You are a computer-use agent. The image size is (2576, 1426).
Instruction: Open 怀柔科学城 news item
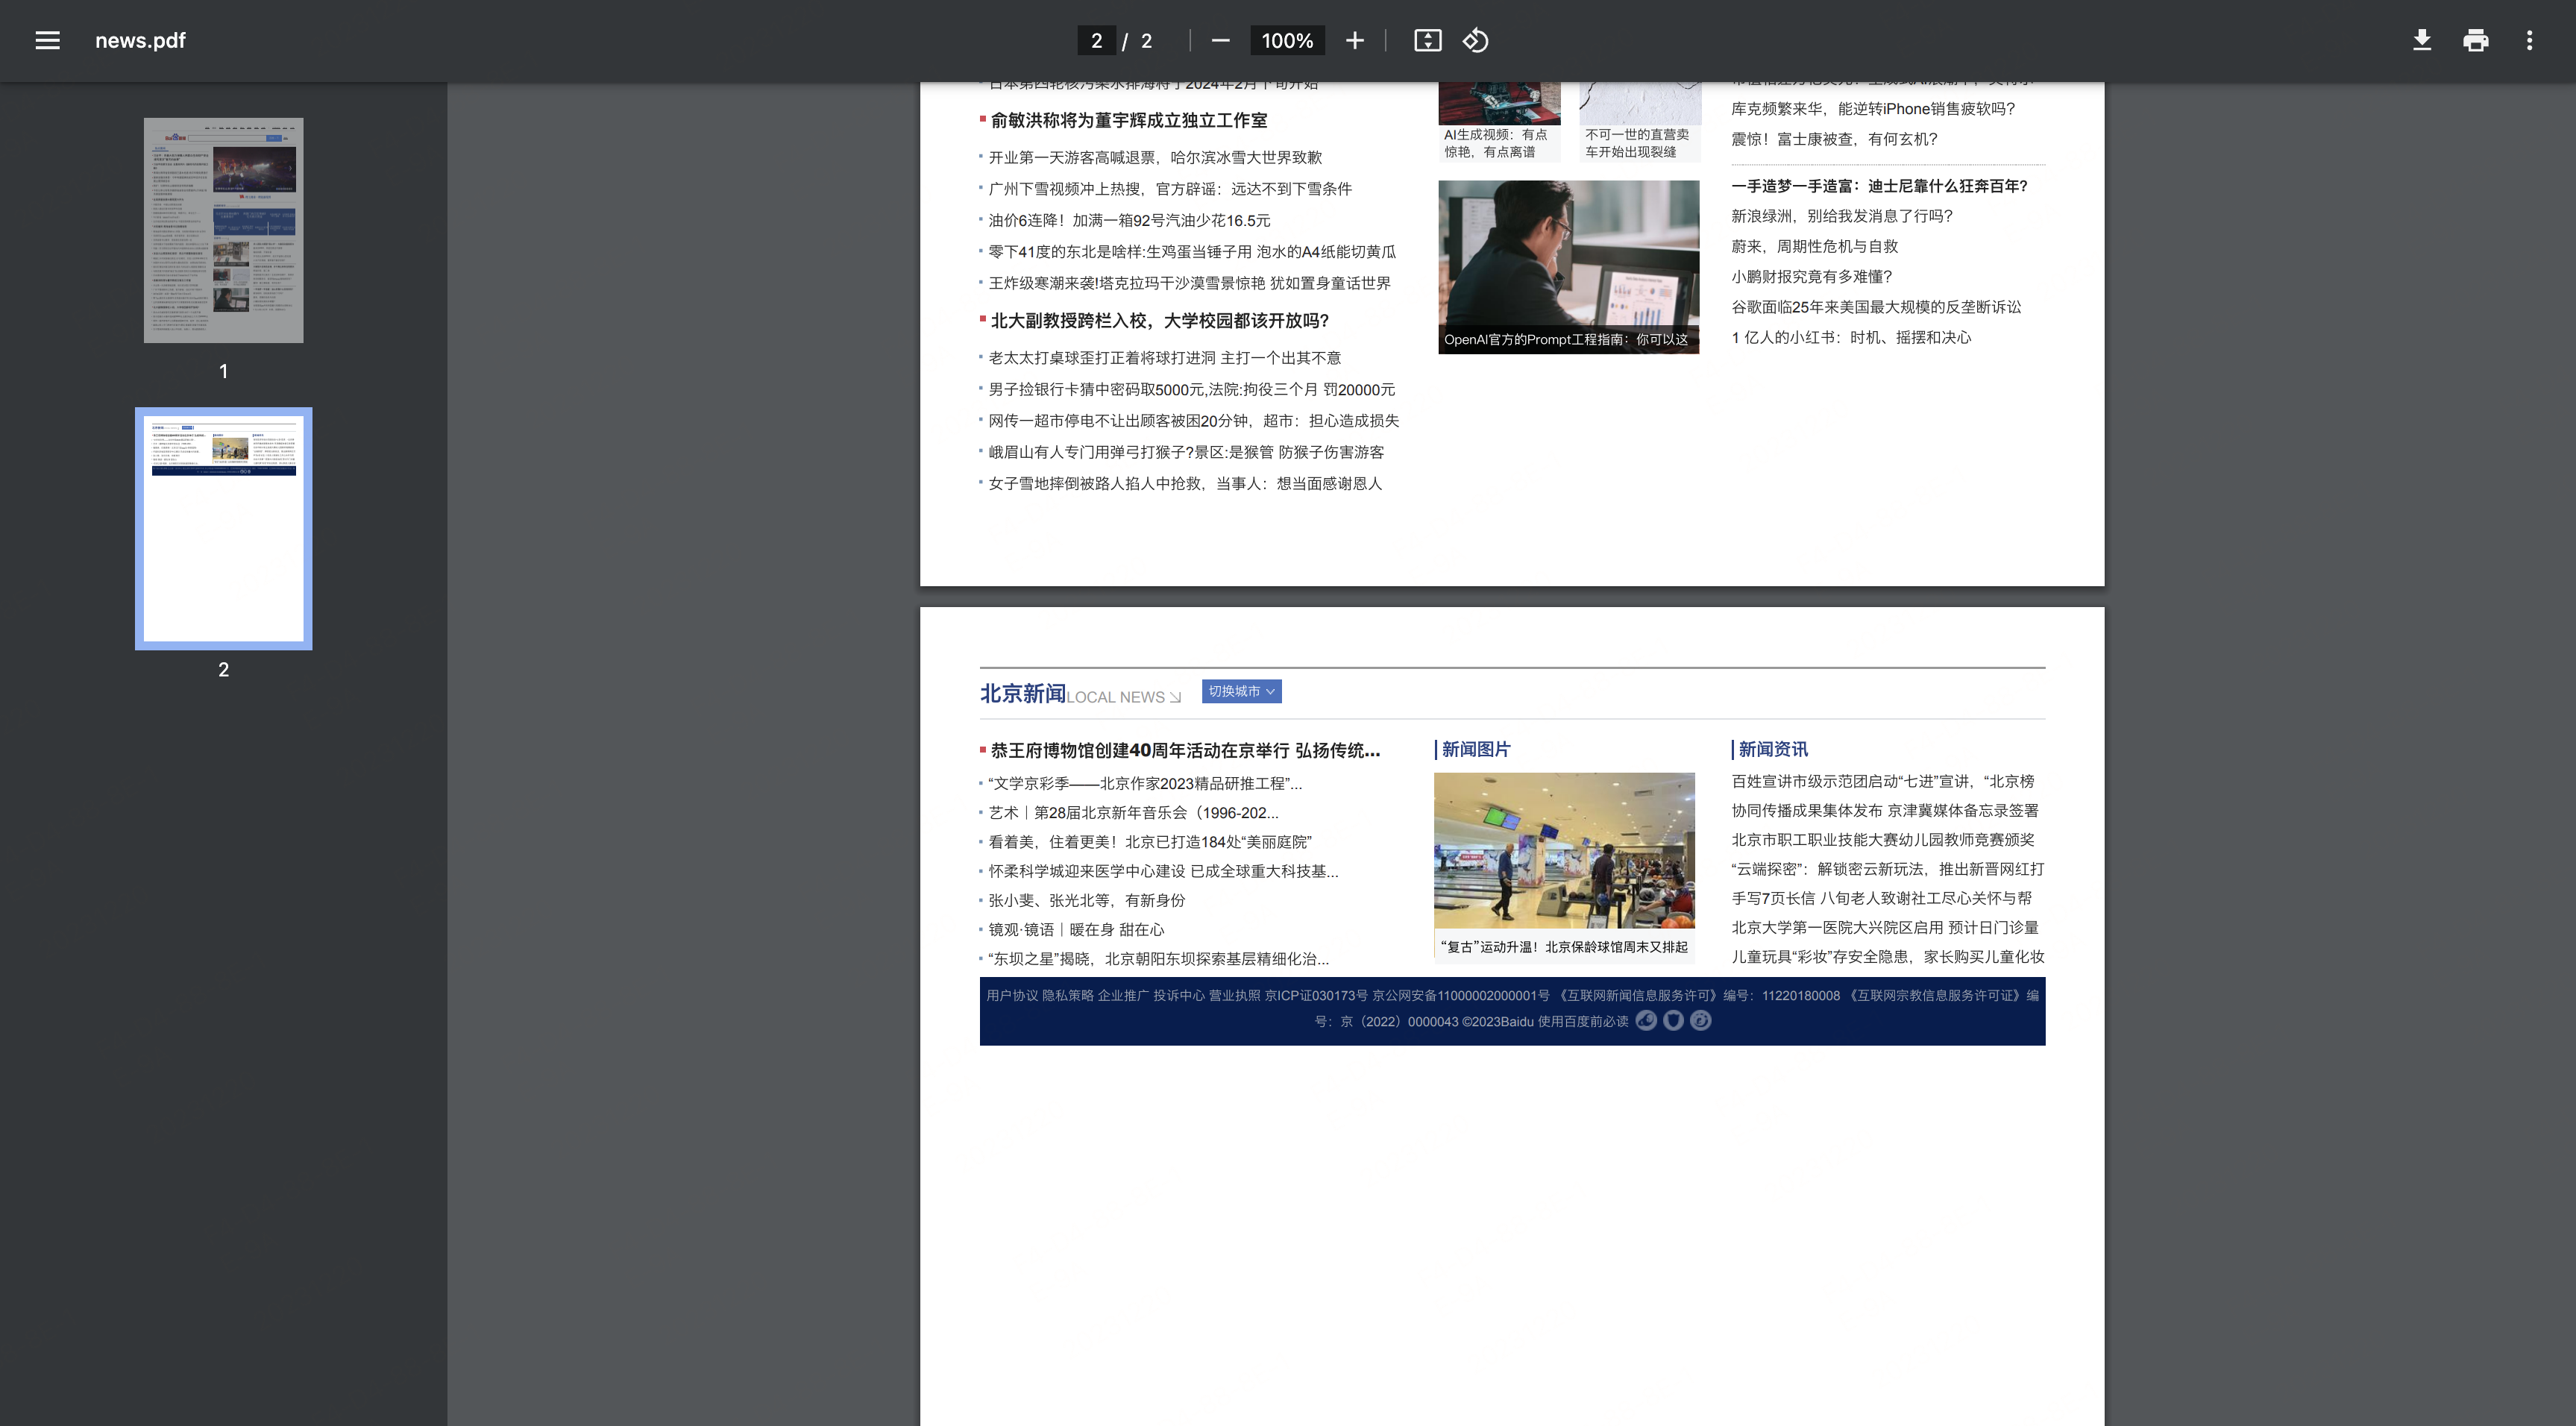[x=1163, y=871]
